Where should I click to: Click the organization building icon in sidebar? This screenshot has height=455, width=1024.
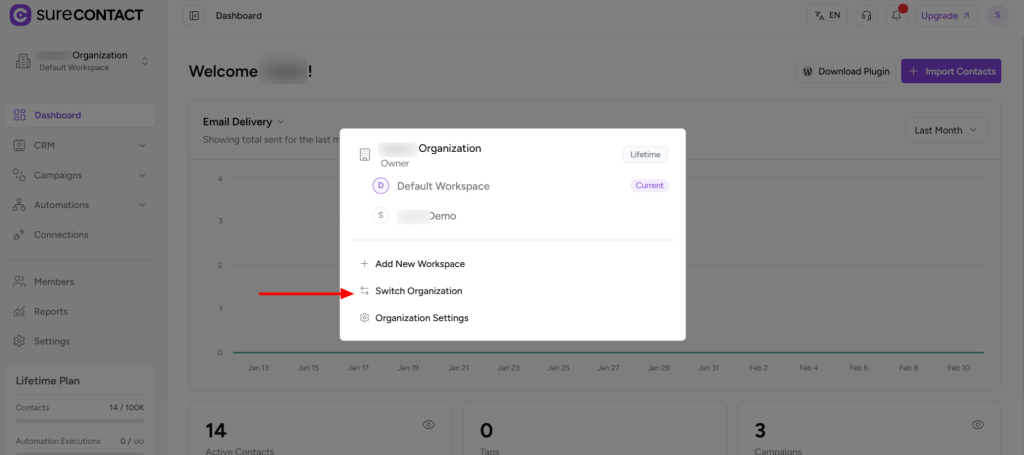(x=23, y=61)
